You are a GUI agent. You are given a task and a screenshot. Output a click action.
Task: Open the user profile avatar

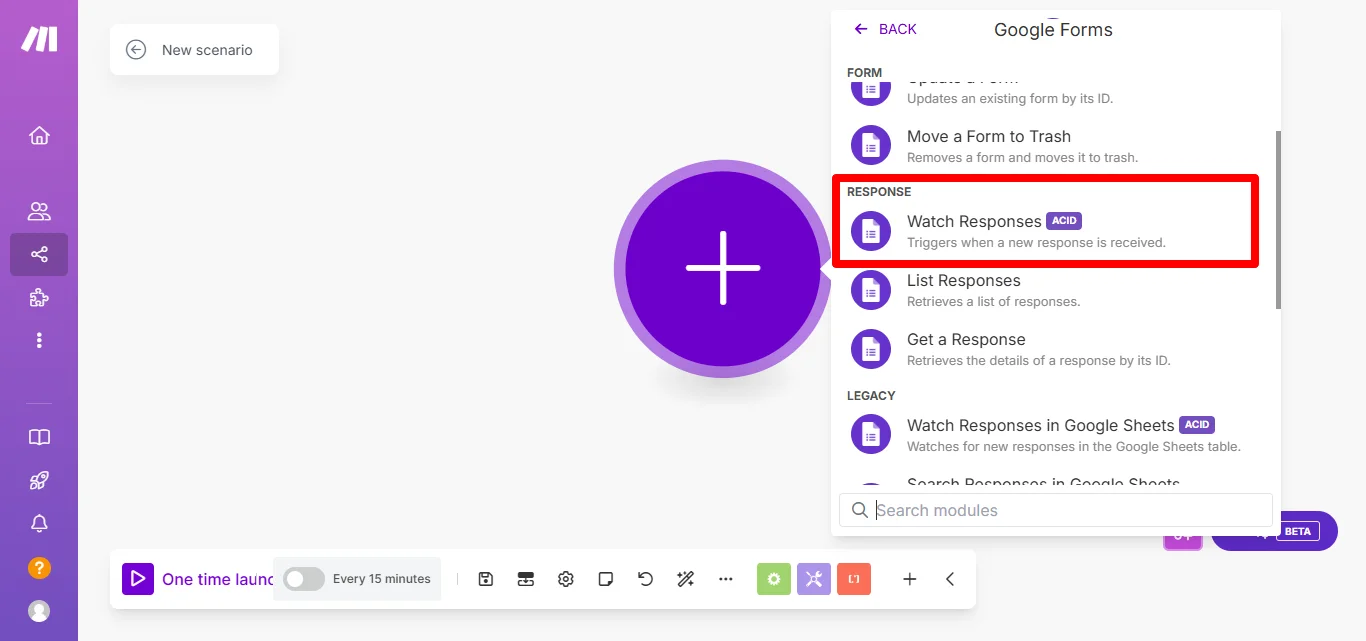tap(39, 610)
